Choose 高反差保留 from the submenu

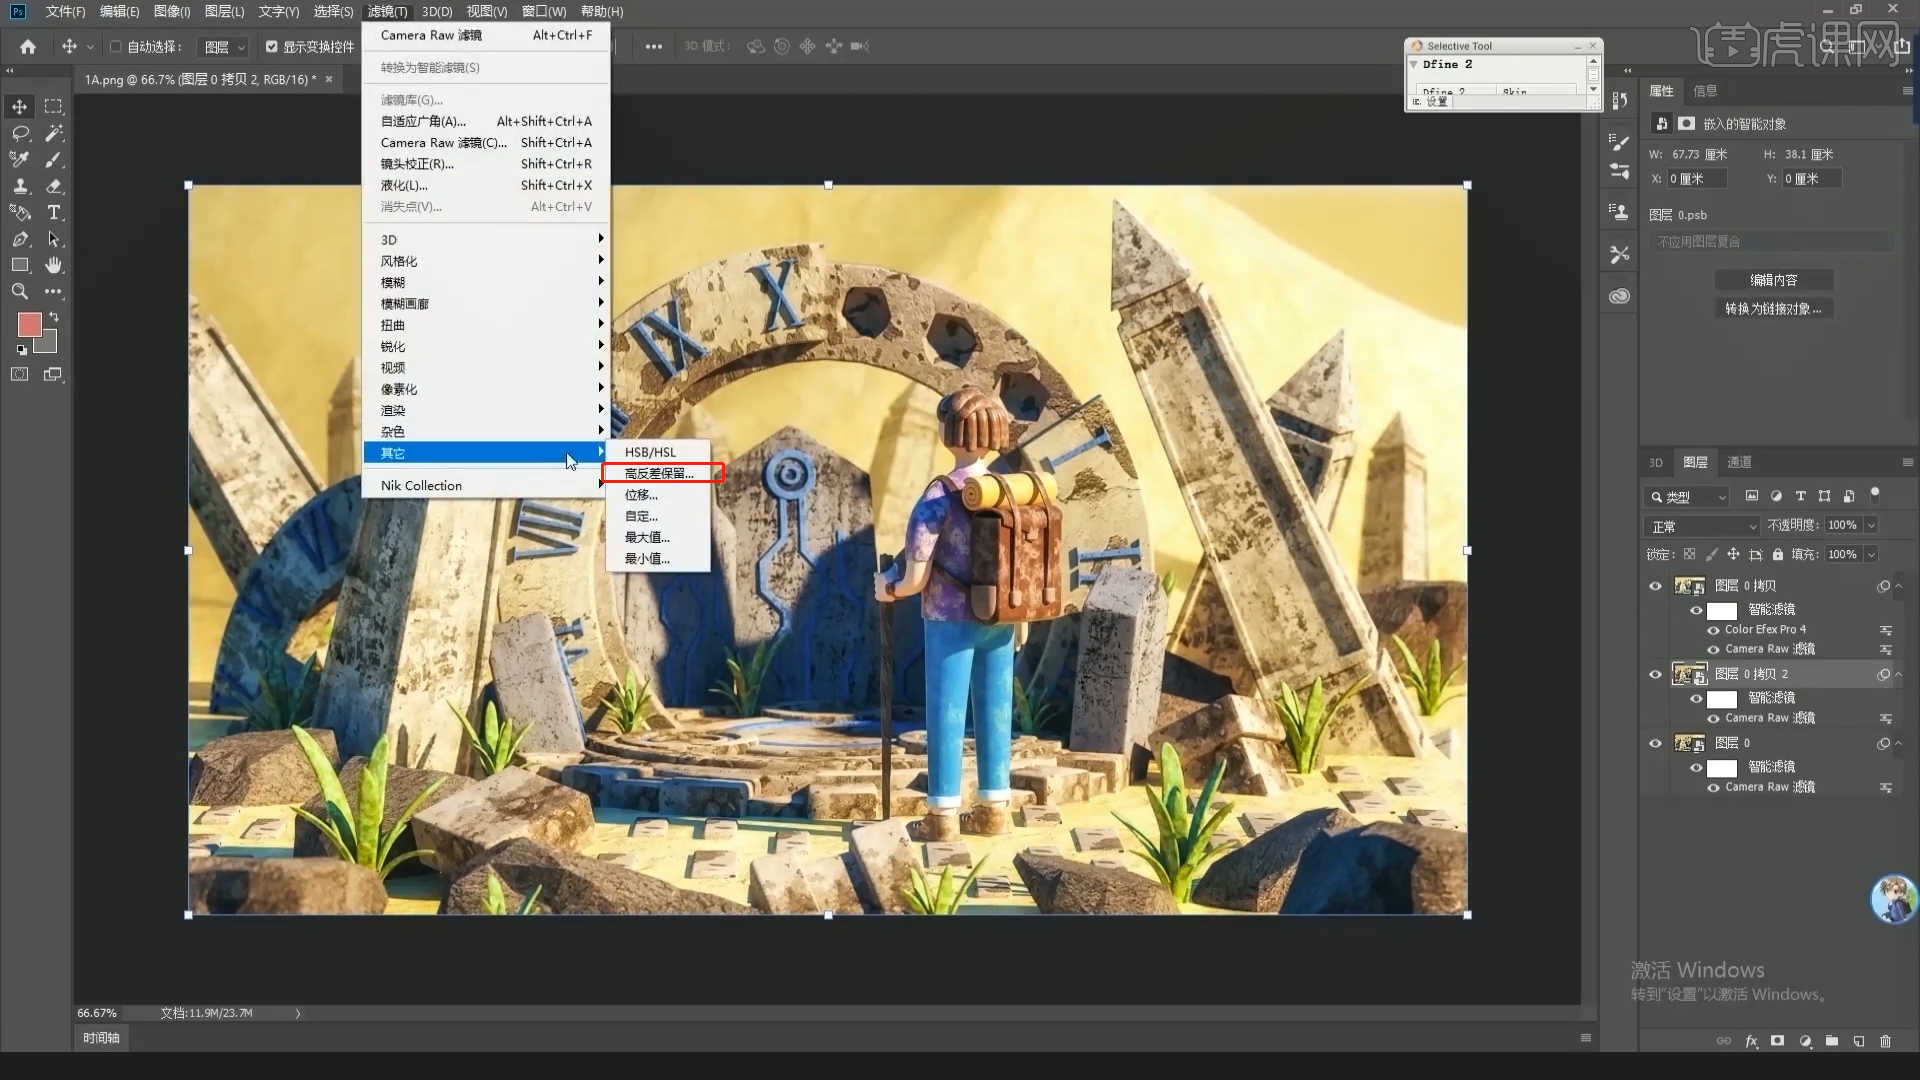tap(659, 473)
